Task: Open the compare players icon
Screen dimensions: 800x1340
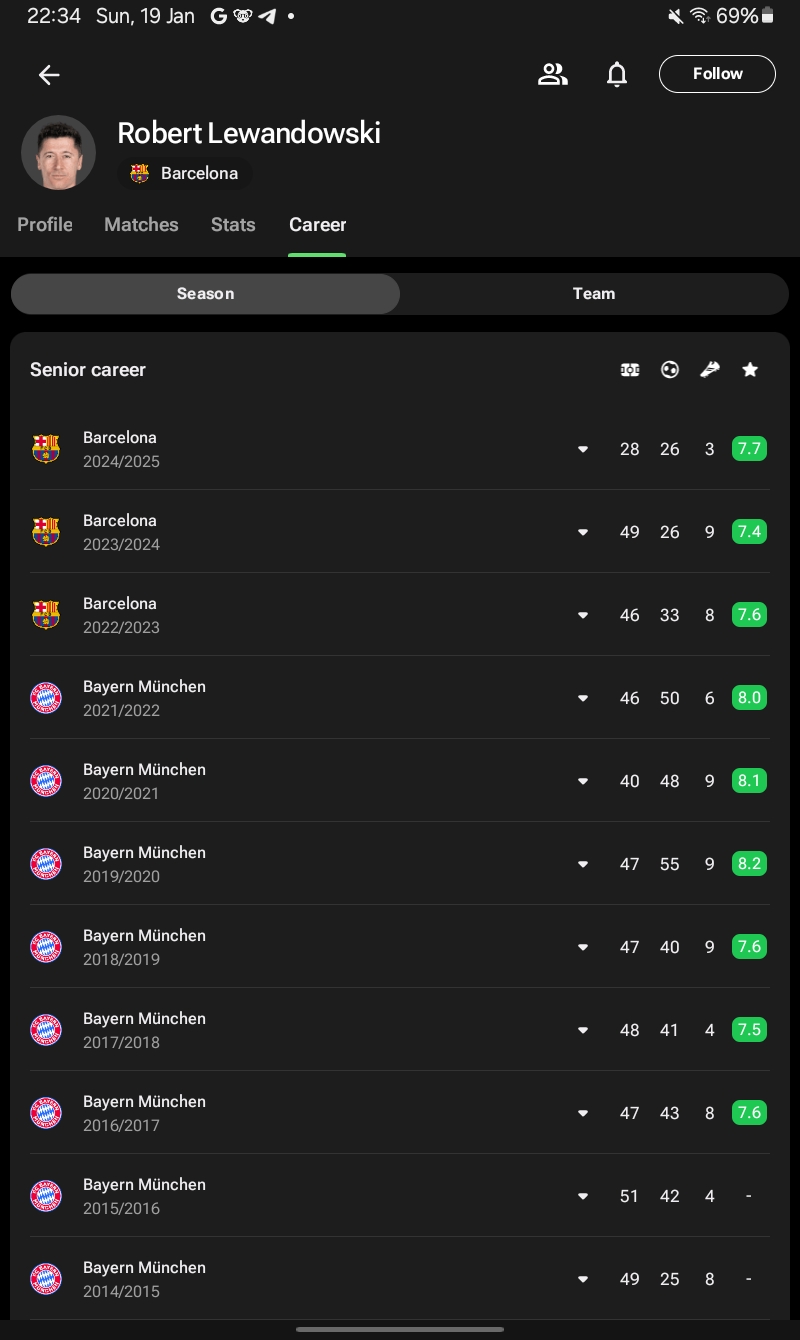Action: [552, 74]
